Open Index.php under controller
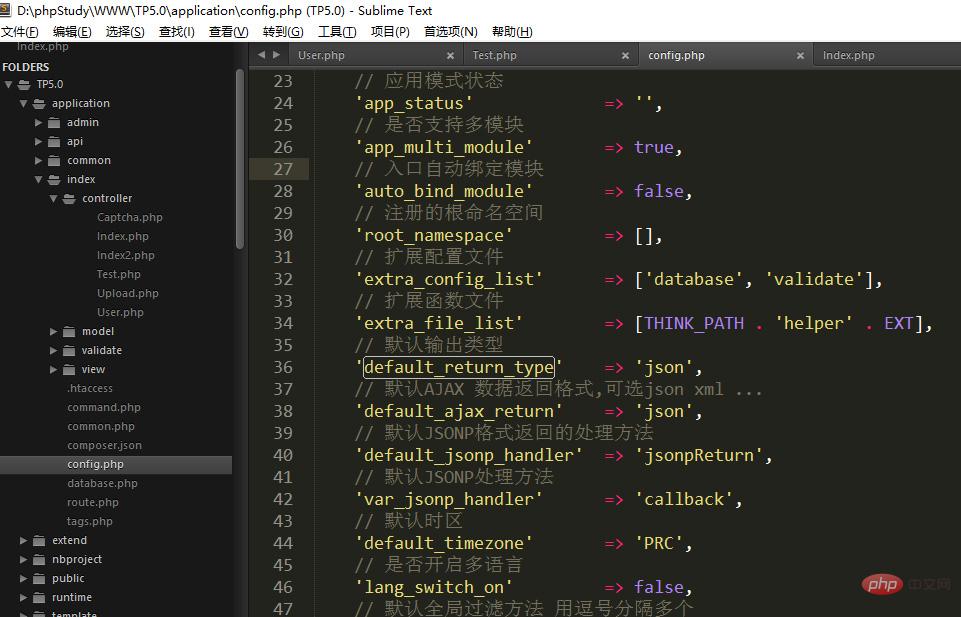The height and width of the screenshot is (617, 961). click(123, 237)
